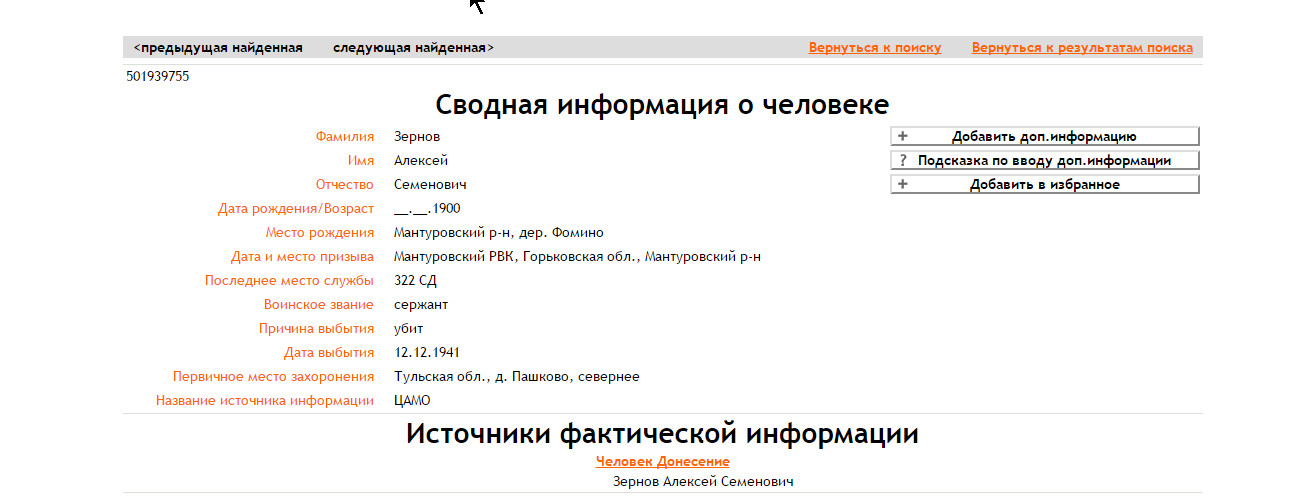Image resolution: width=1295 pixels, height=503 pixels.
Task: Select the Дата рождения/Возраст field label
Action: click(296, 209)
